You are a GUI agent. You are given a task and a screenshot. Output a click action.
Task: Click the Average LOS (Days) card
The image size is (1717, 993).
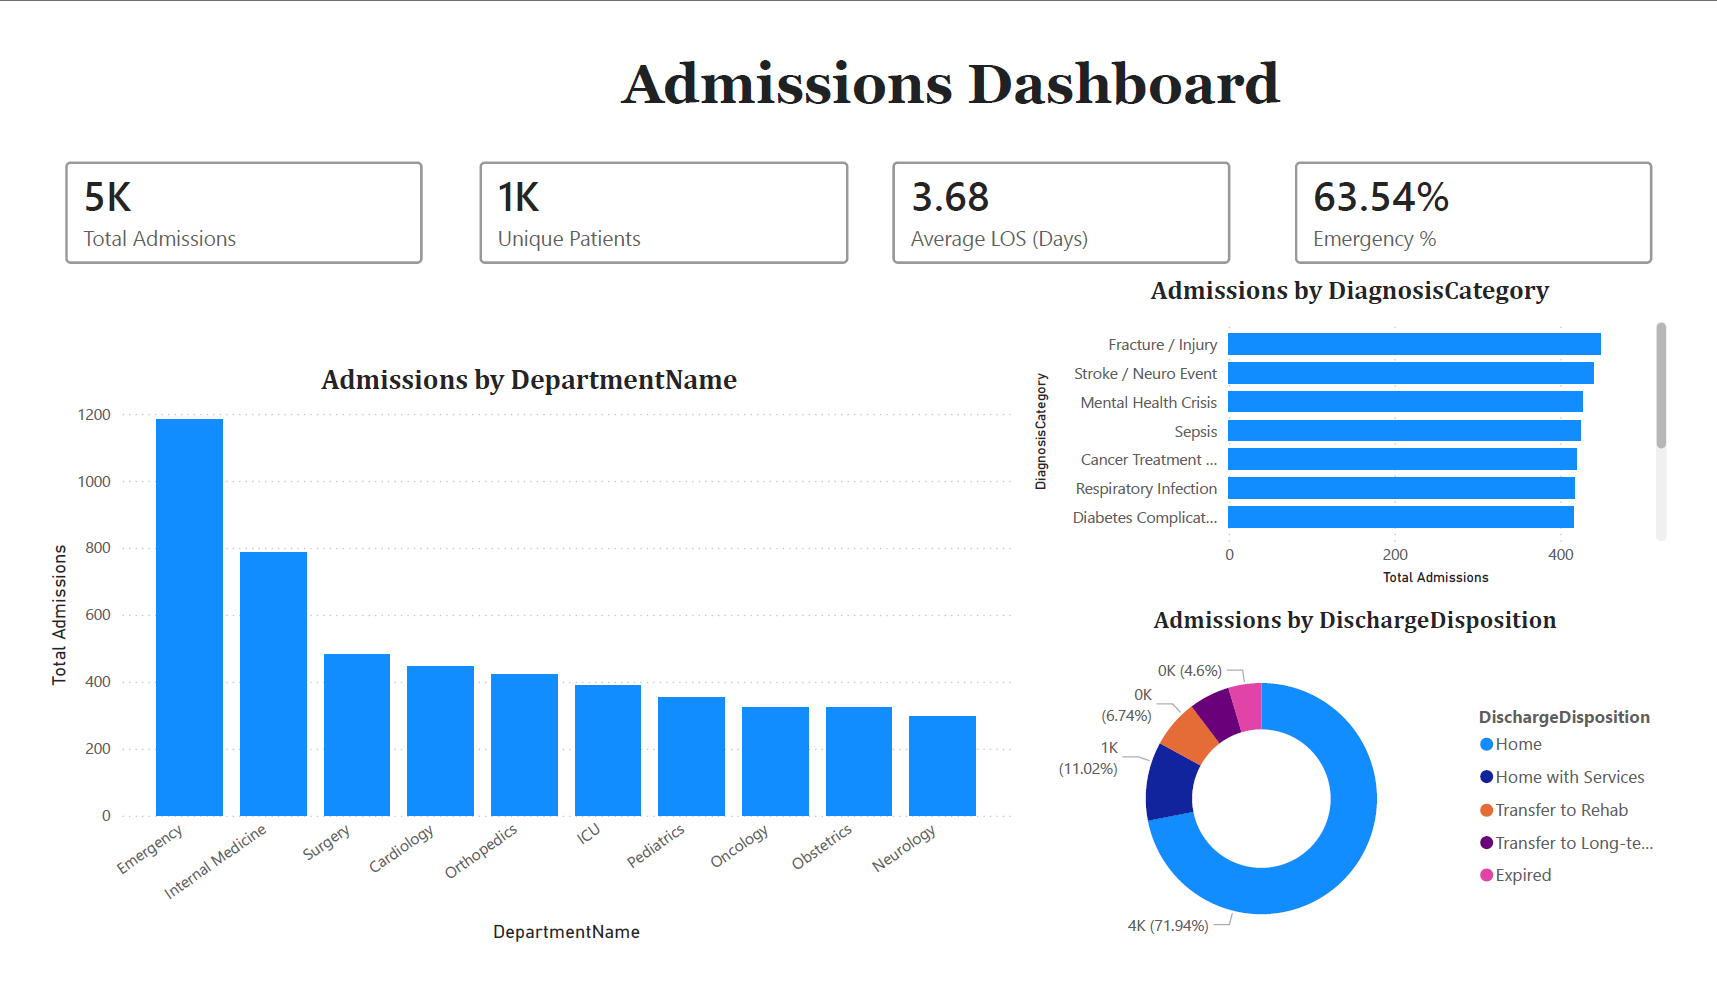click(1061, 213)
